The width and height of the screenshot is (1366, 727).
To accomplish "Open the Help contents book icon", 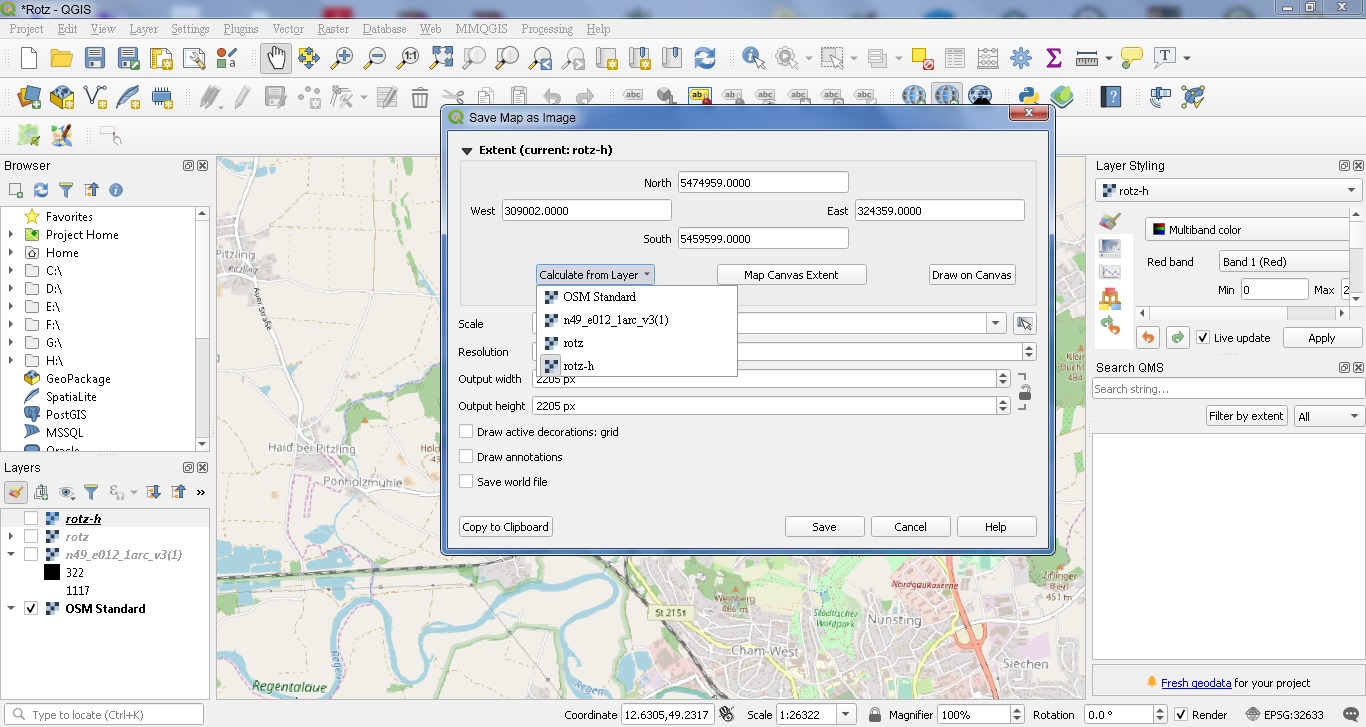I will click(x=1111, y=97).
